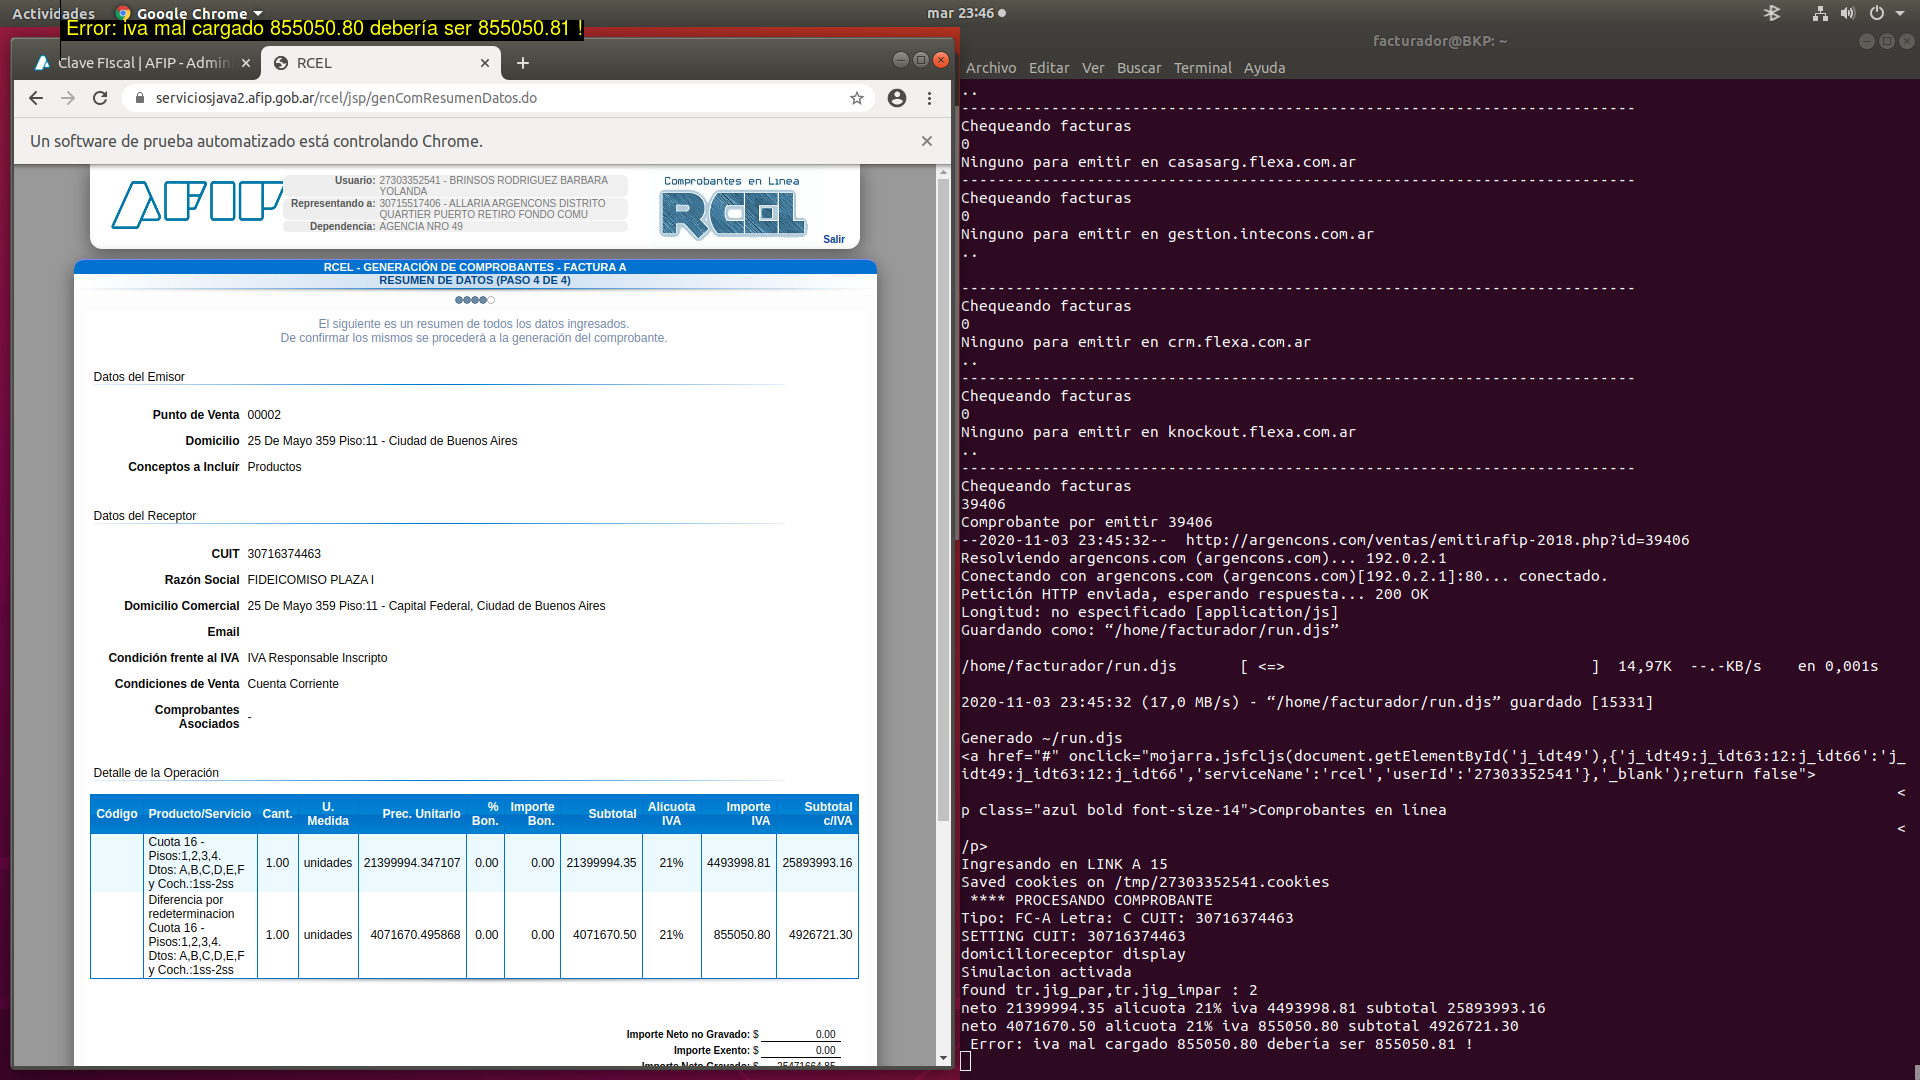Maximize the Chrome window
The image size is (1920, 1080).
click(x=920, y=60)
